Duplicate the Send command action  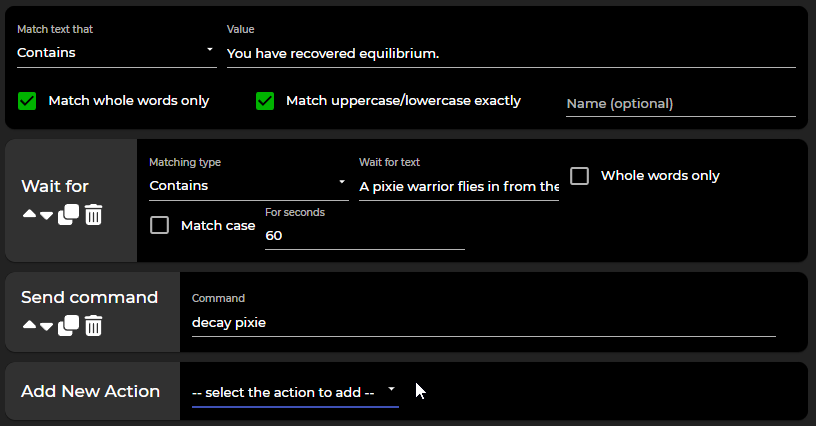[68, 325]
